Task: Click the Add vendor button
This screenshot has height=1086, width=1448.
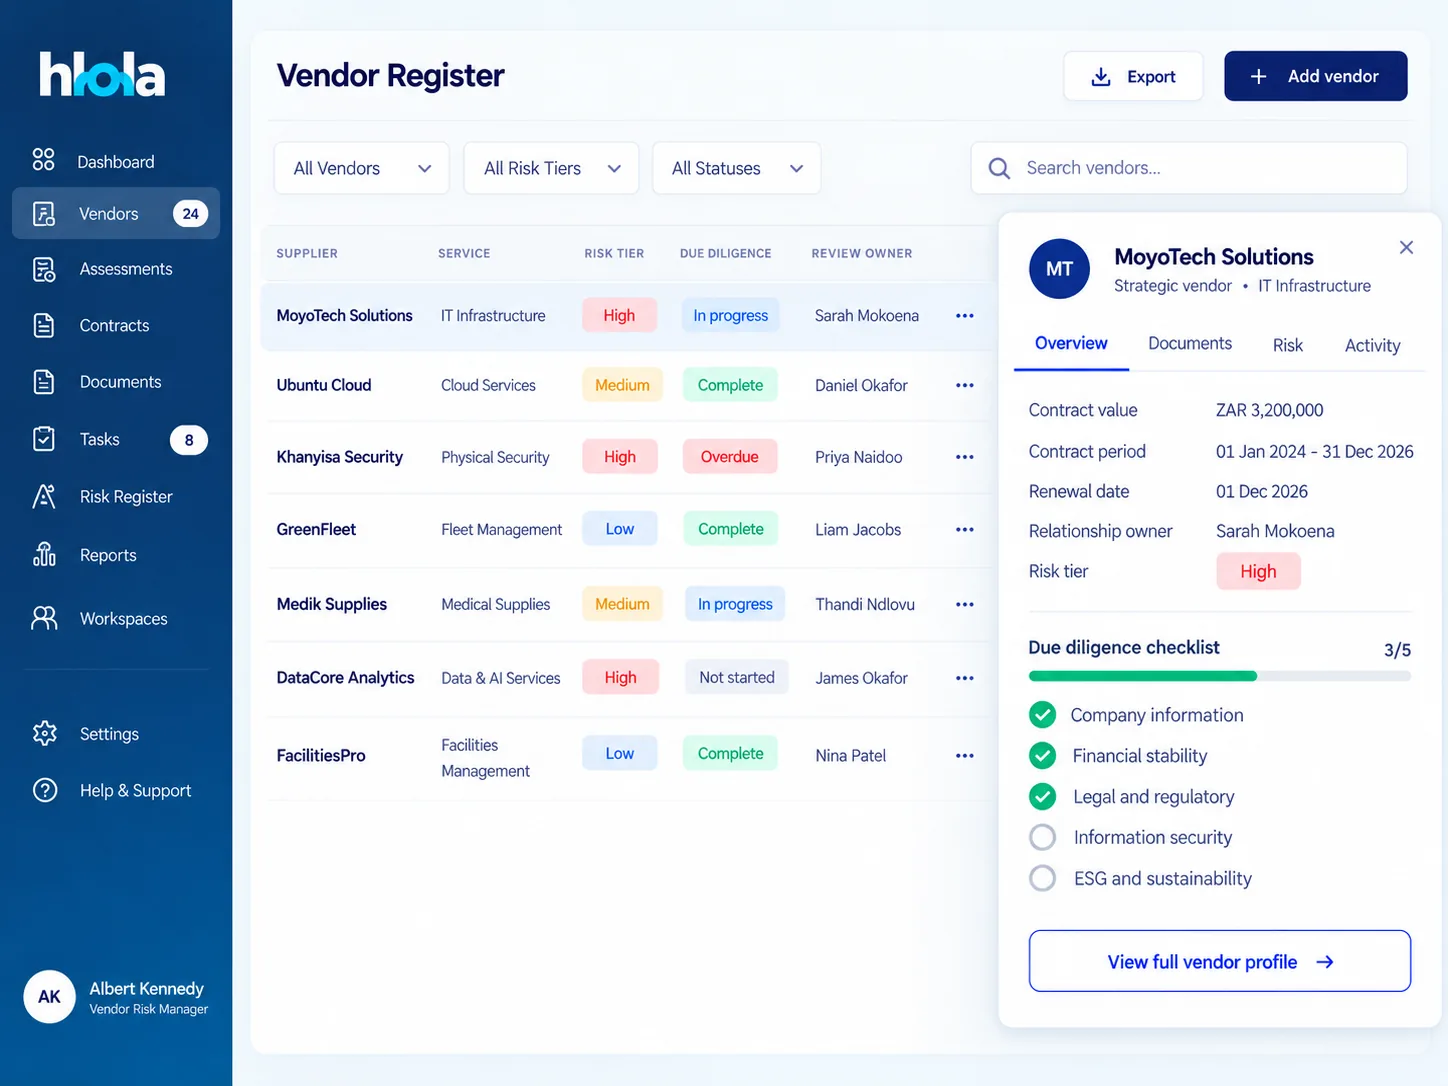Action: click(1316, 76)
